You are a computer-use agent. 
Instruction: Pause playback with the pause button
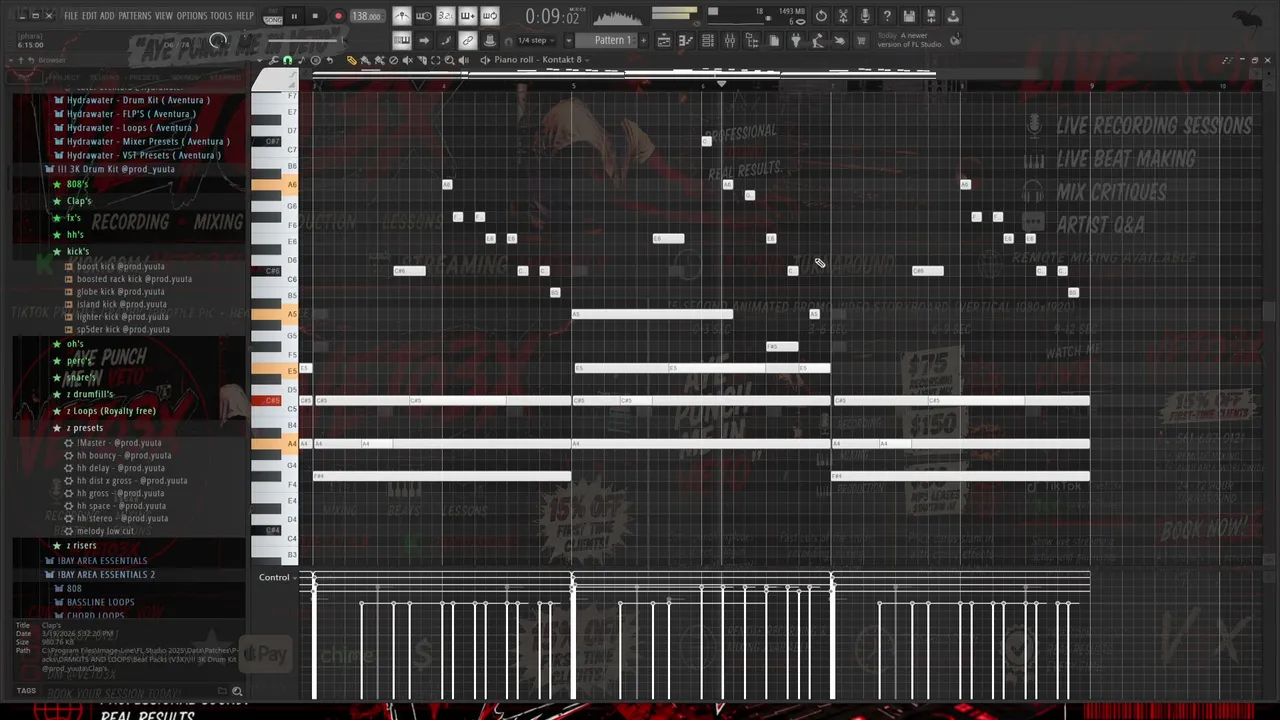[294, 16]
